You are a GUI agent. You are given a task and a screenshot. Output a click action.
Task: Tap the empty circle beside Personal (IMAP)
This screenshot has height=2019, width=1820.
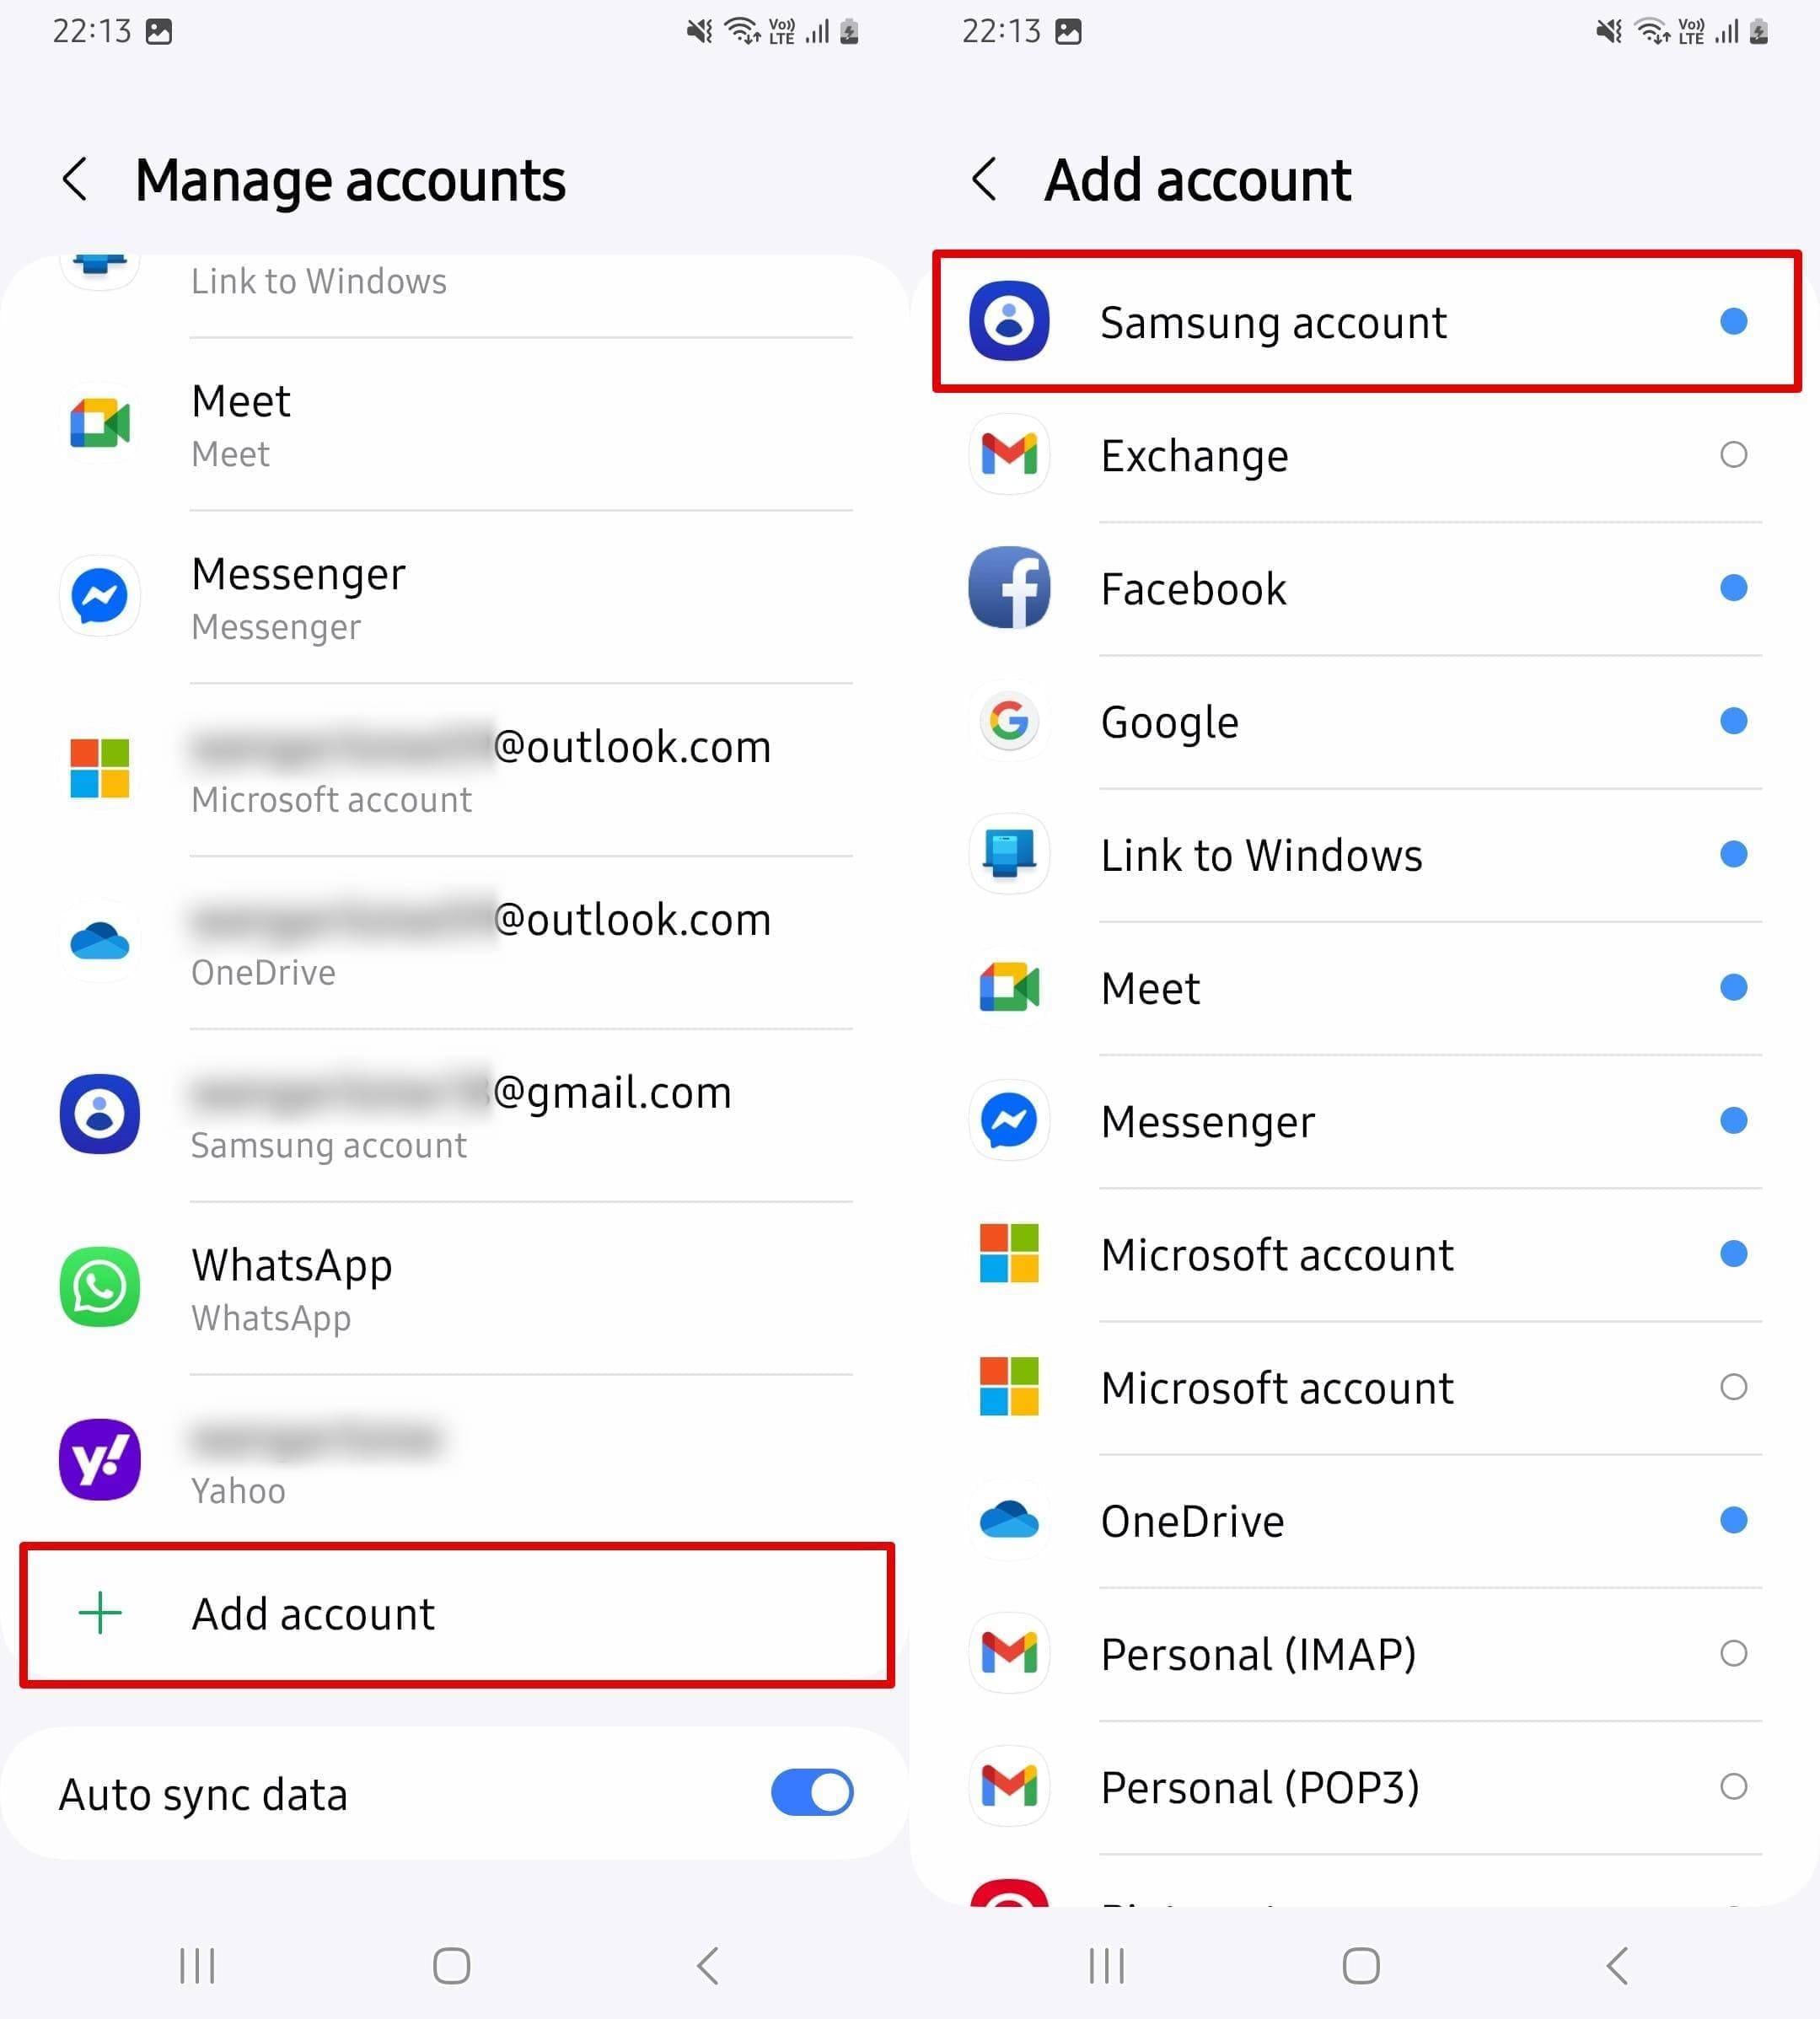coord(1734,1653)
